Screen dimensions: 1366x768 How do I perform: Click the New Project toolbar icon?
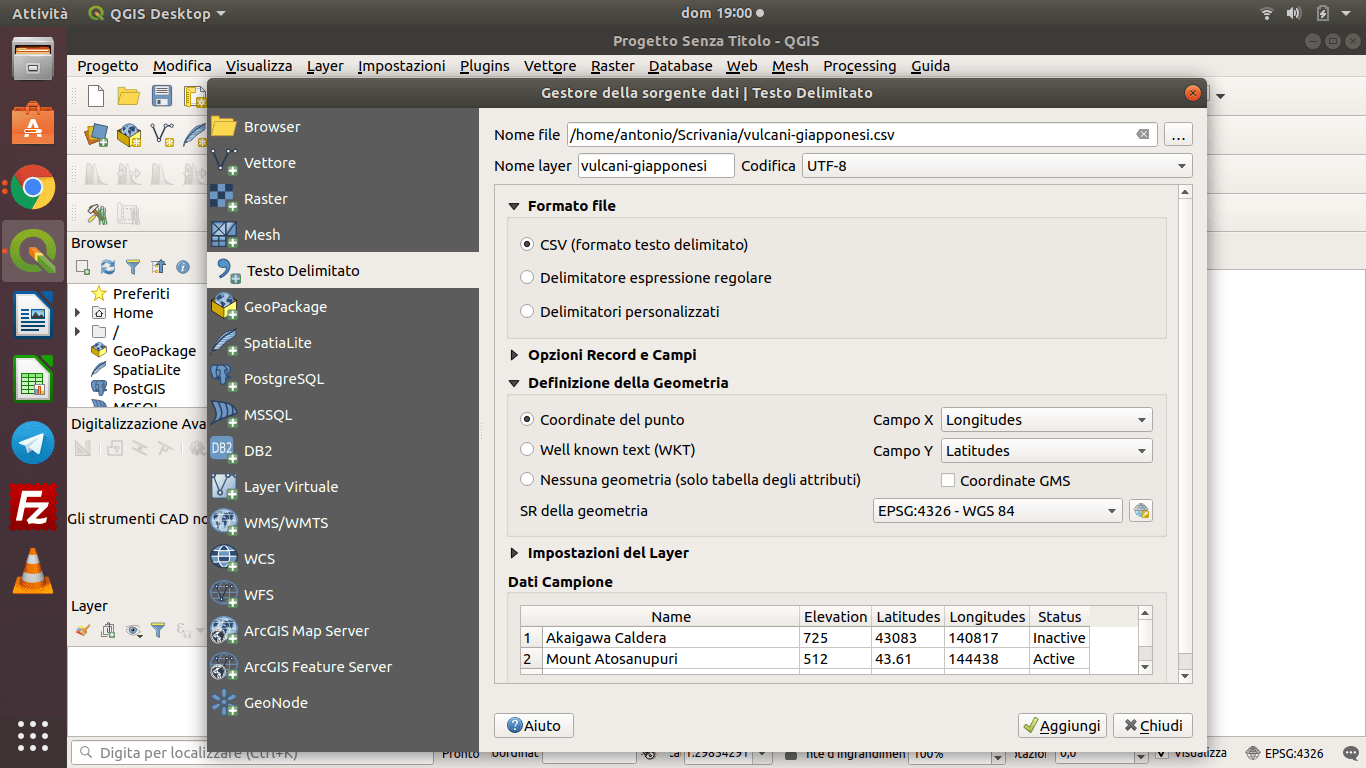(x=96, y=96)
